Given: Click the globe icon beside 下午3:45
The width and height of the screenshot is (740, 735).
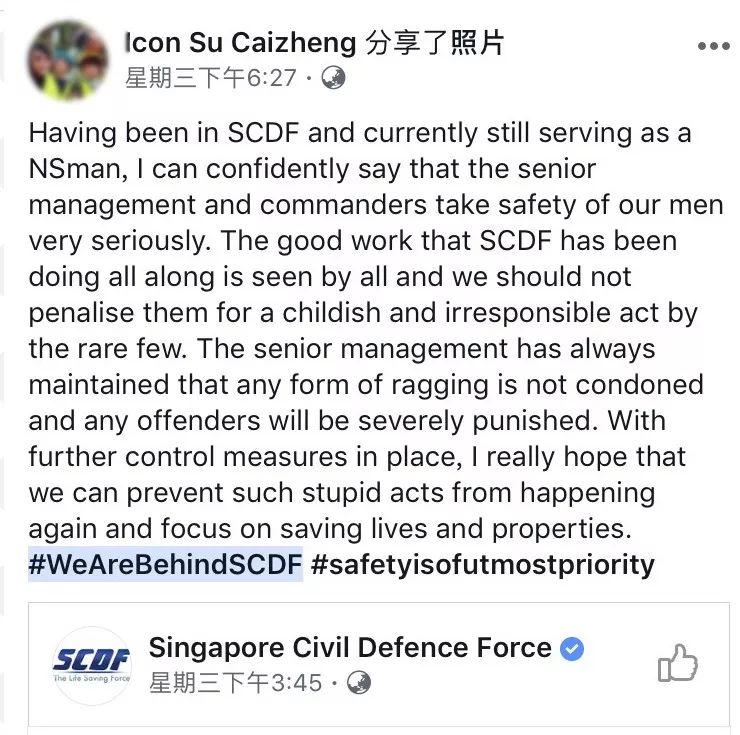Looking at the screenshot, I should [360, 683].
